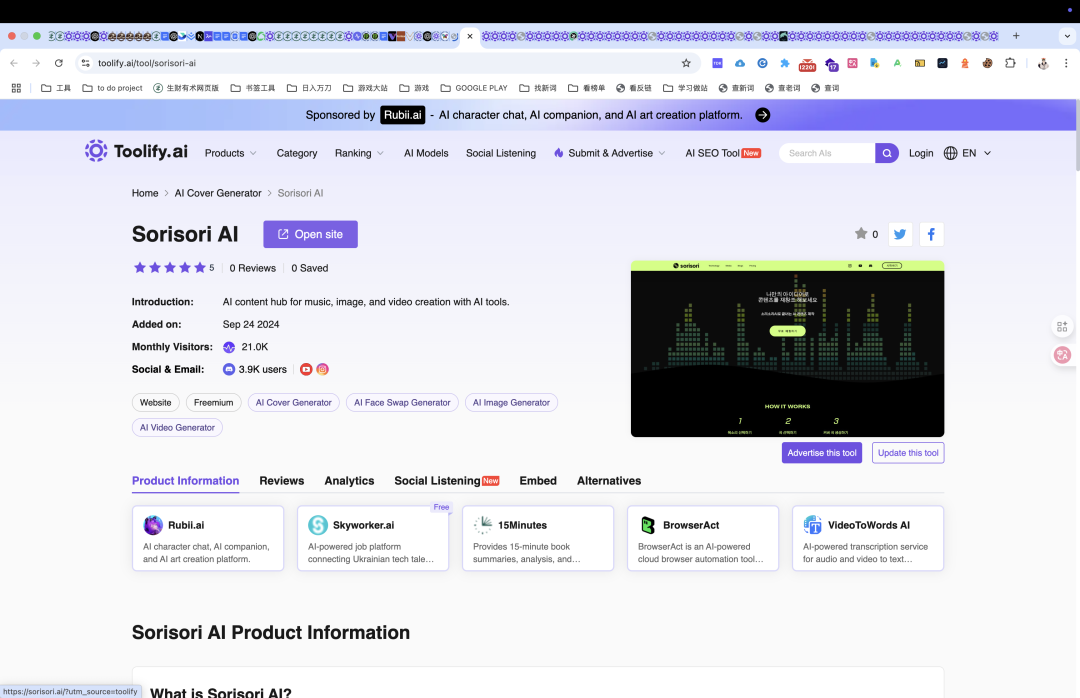The image size is (1080, 698).
Task: Click Update this tool button
Action: point(908,453)
